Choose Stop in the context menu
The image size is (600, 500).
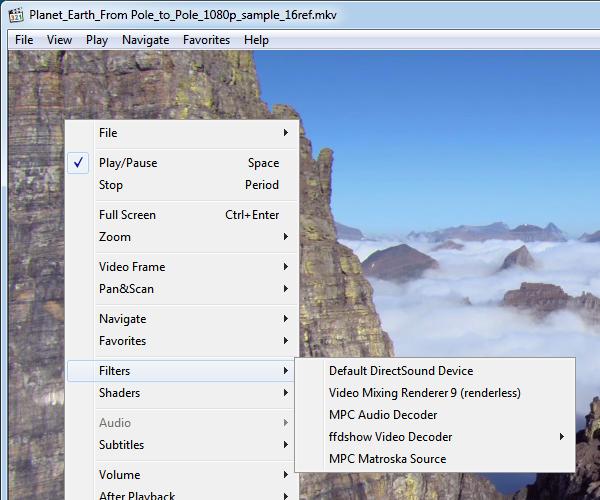(x=182, y=185)
